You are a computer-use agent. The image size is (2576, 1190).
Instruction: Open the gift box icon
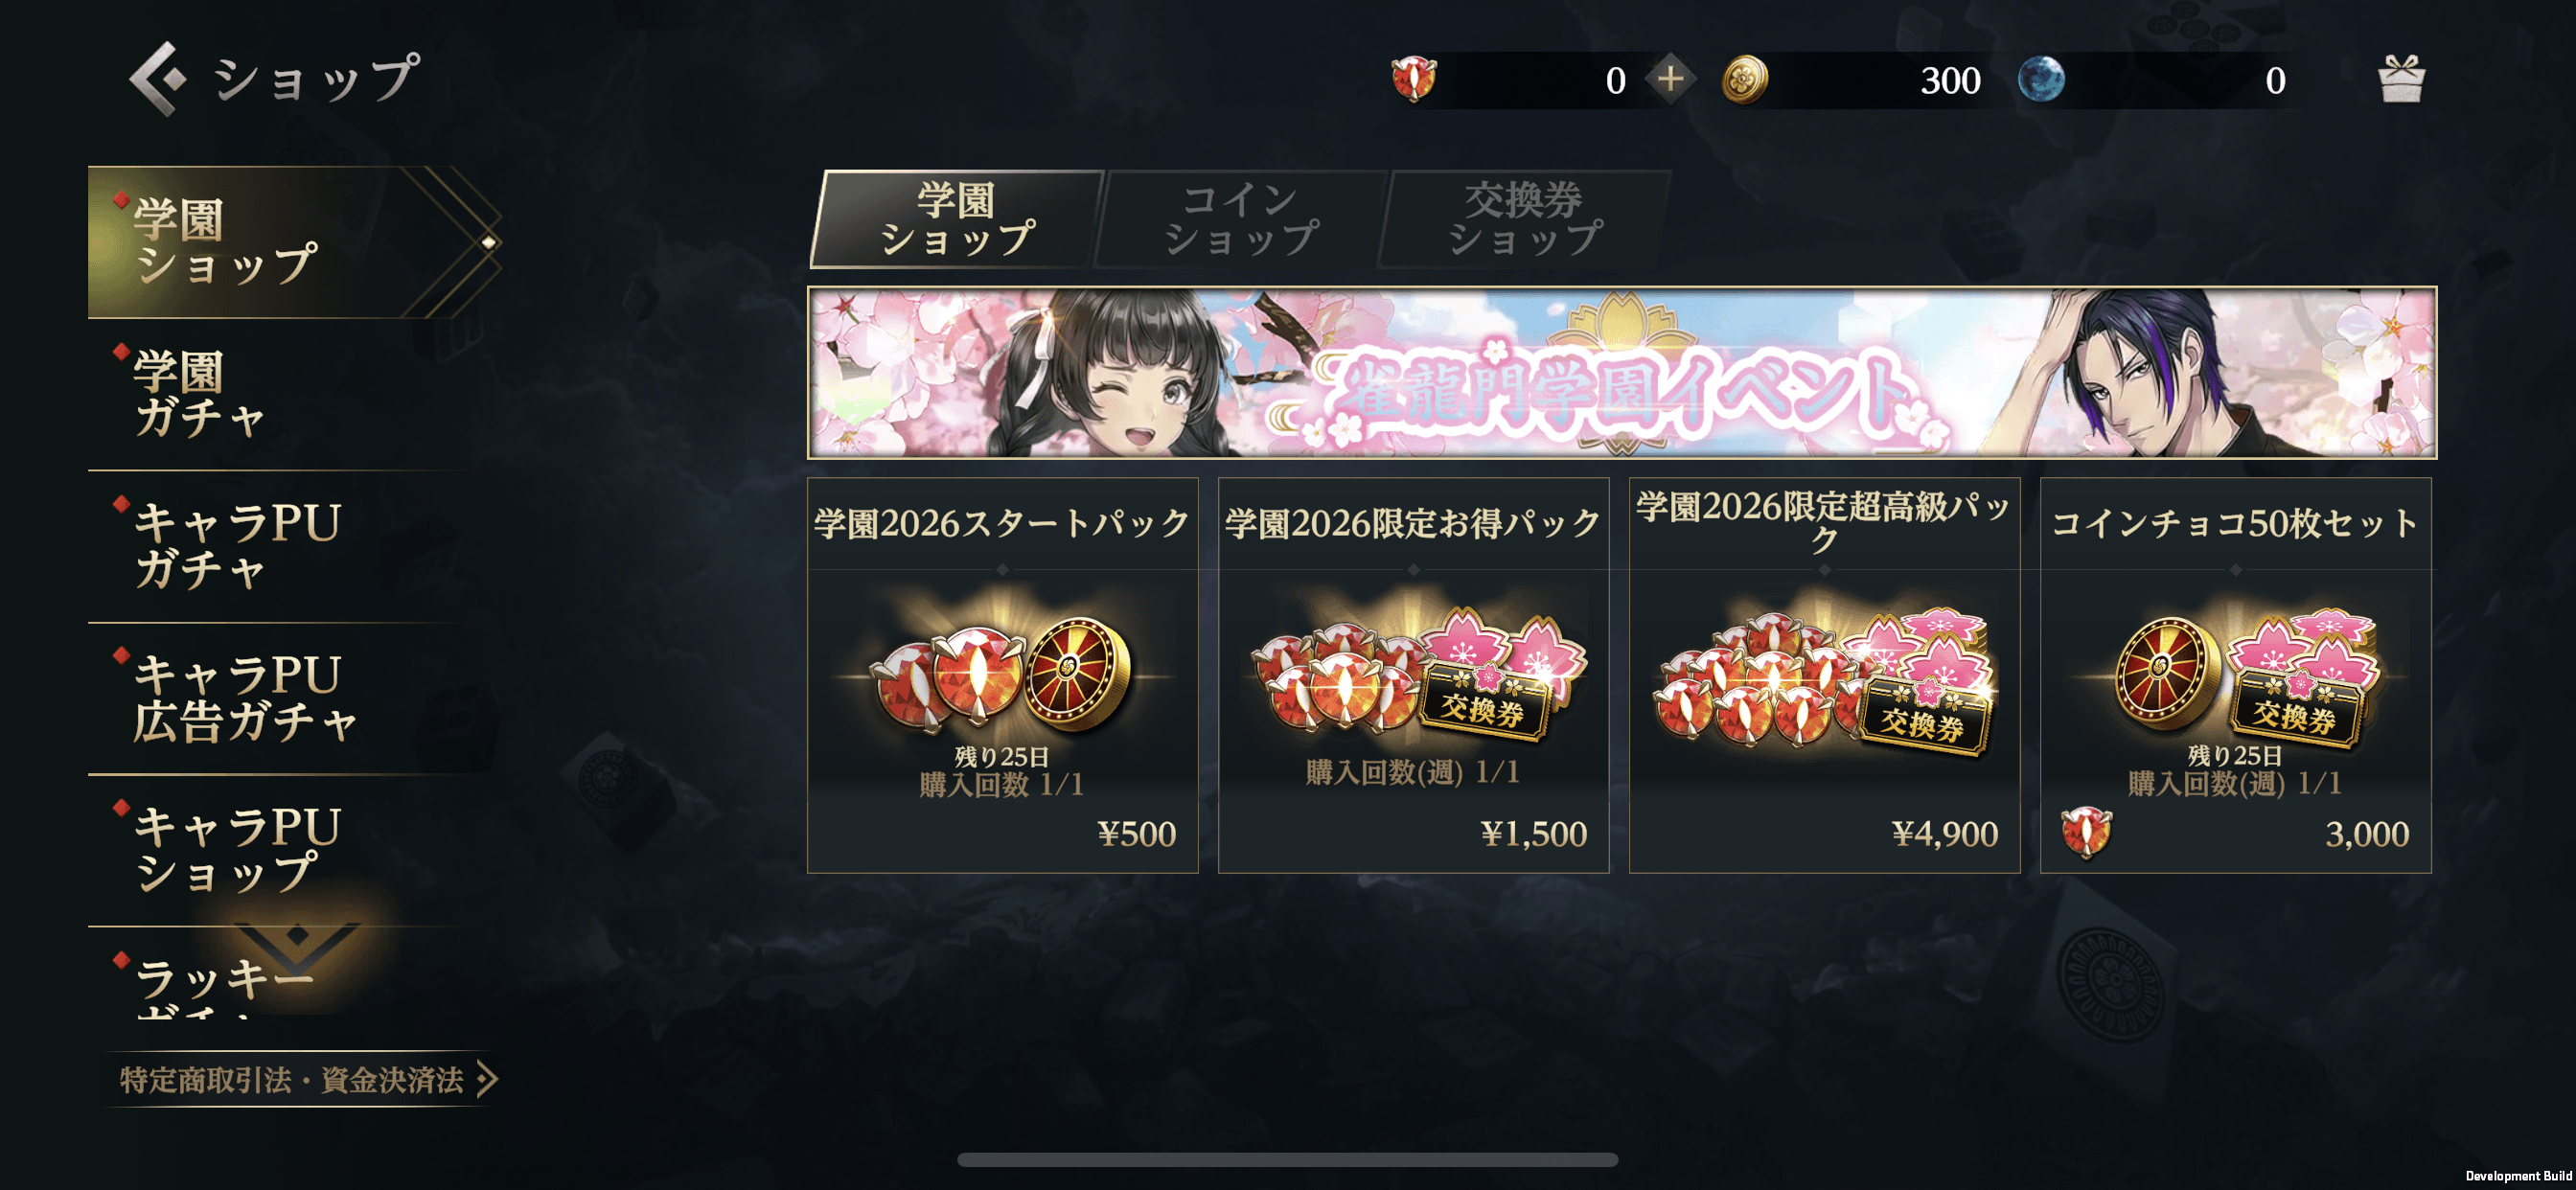click(x=2401, y=79)
